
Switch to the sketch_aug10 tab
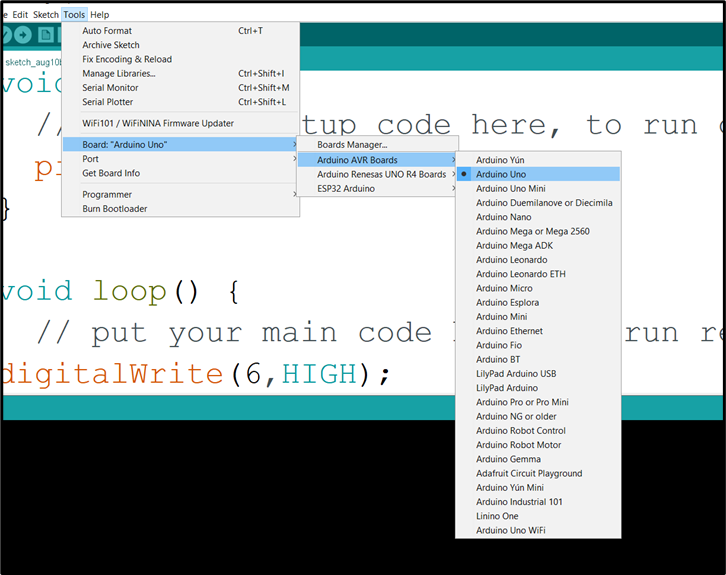coord(32,62)
